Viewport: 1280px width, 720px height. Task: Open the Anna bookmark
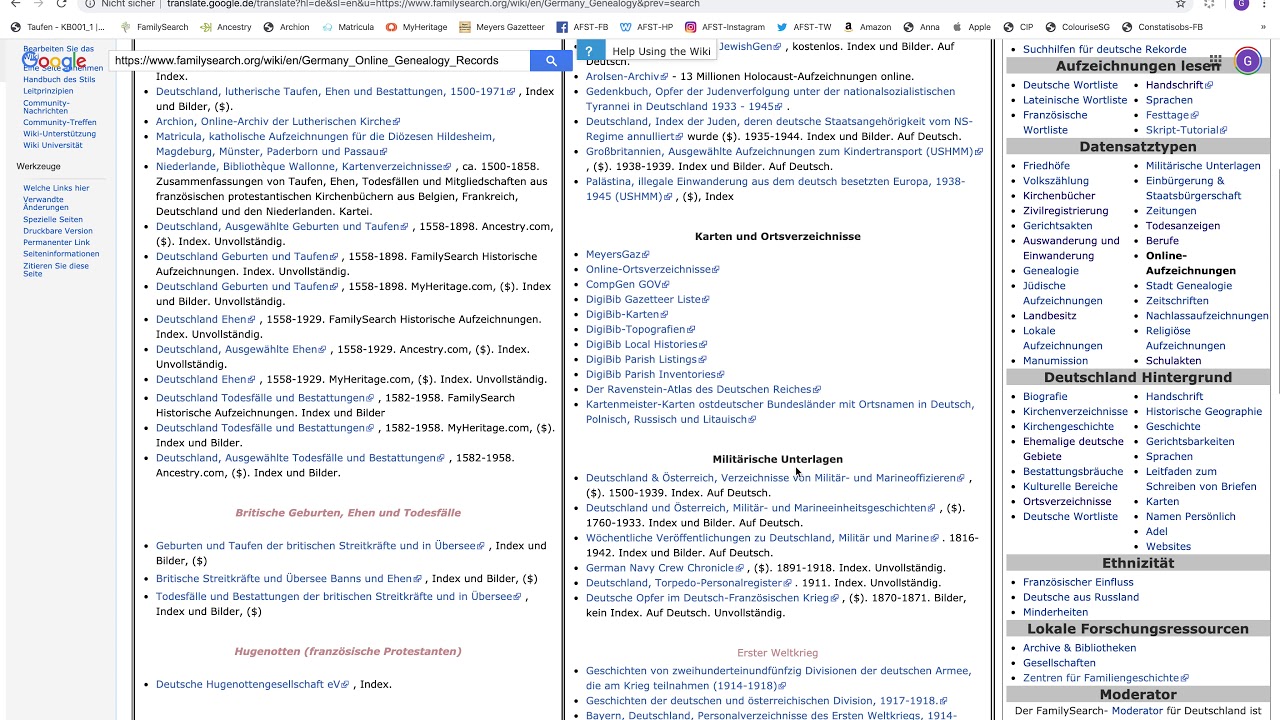tap(921, 27)
